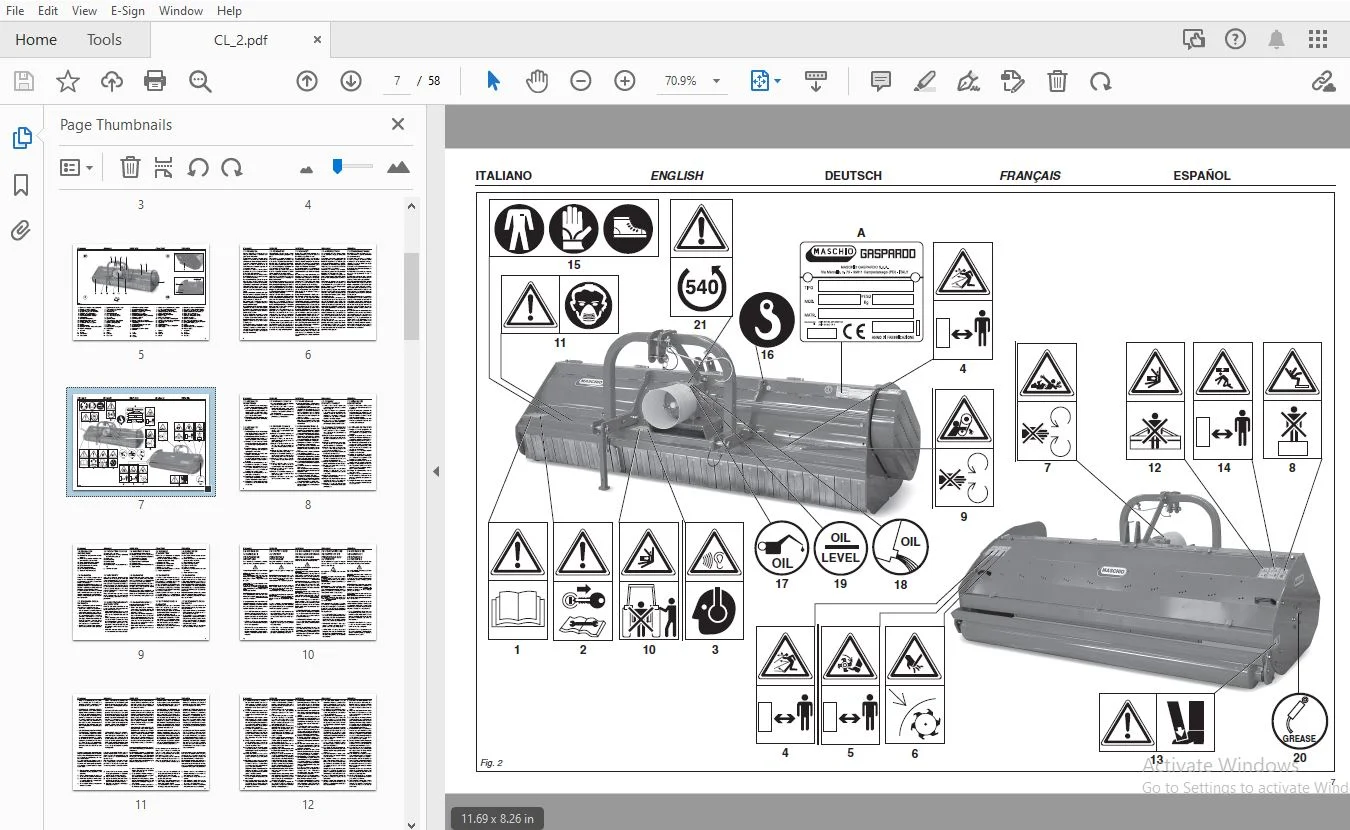Open the View menu

84,11
